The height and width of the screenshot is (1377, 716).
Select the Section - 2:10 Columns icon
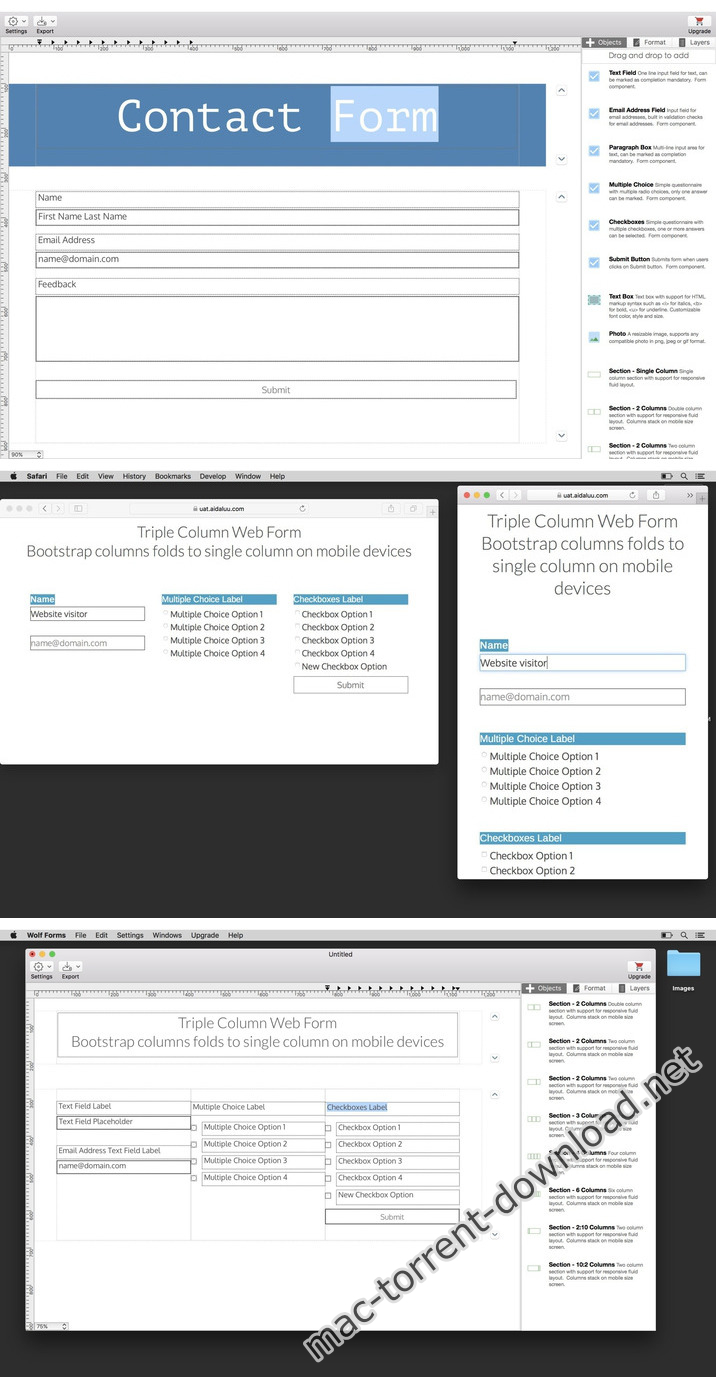pos(534,1230)
